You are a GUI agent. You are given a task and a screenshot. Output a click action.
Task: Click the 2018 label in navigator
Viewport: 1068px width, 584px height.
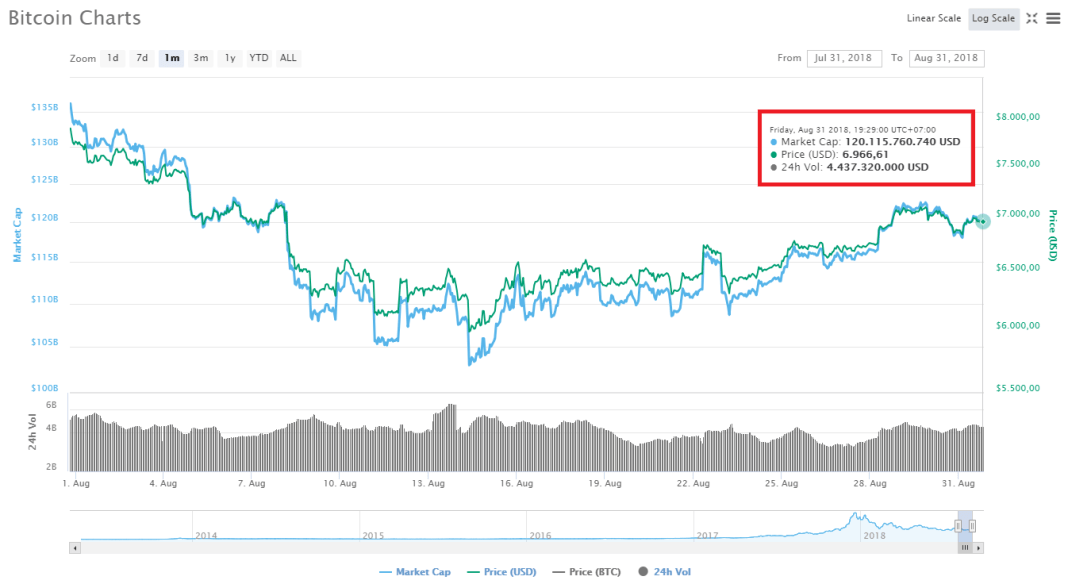875,536
